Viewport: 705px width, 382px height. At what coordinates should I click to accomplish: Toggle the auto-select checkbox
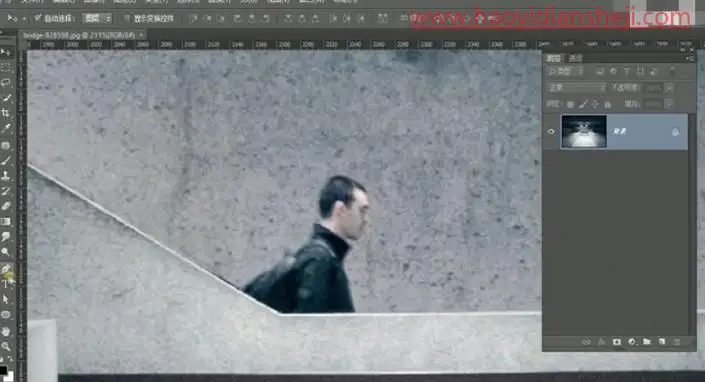pyautogui.click(x=38, y=18)
